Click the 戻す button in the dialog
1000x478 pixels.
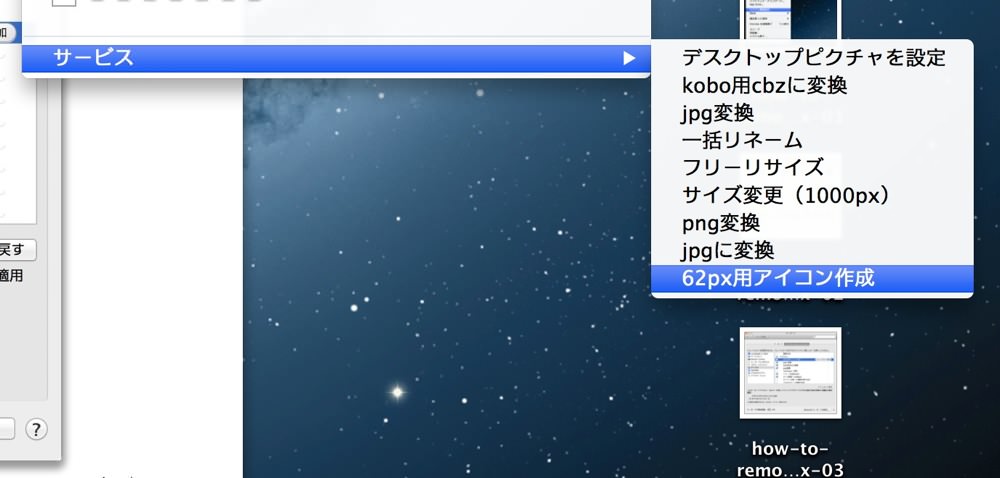(16, 250)
